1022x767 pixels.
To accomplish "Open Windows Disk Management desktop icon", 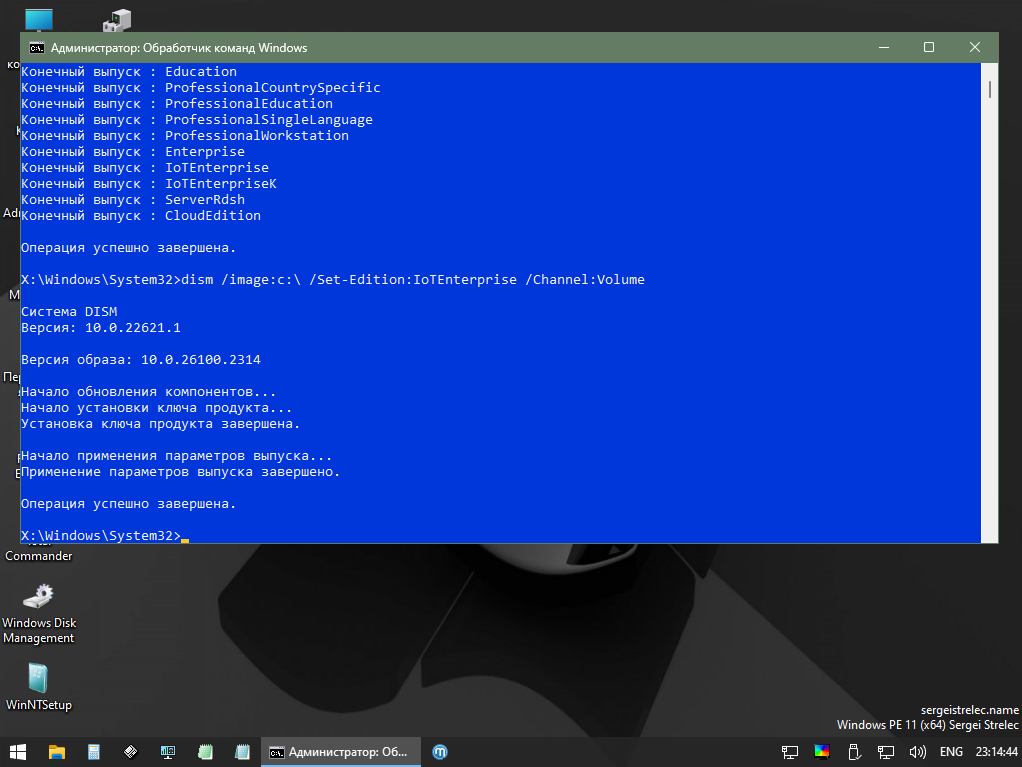I will 38,597.
